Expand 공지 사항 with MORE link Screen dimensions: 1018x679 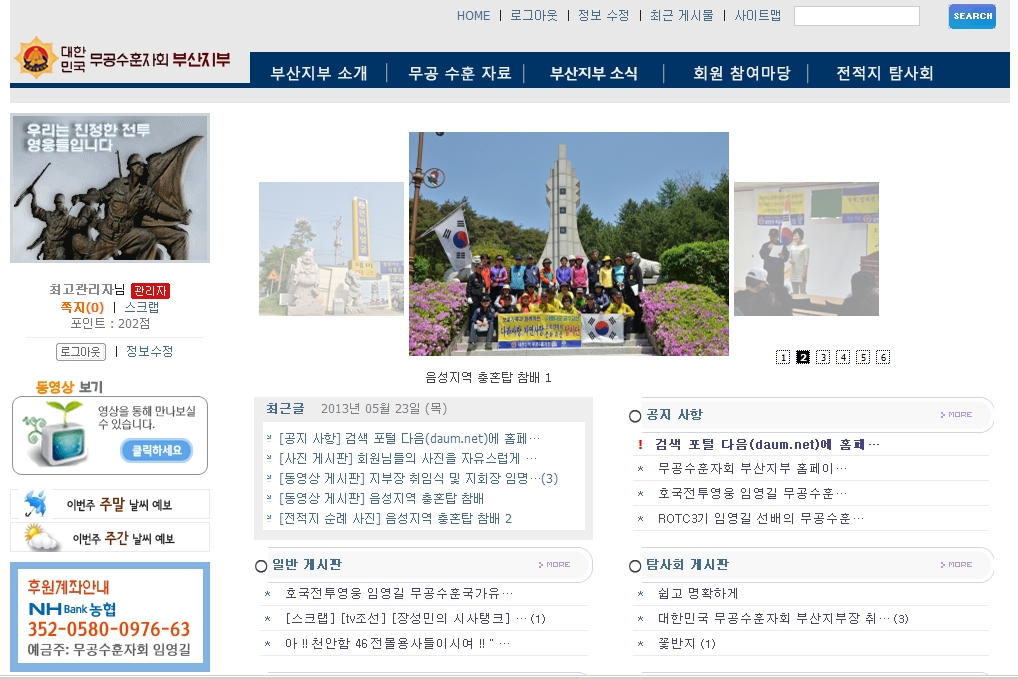tap(956, 414)
